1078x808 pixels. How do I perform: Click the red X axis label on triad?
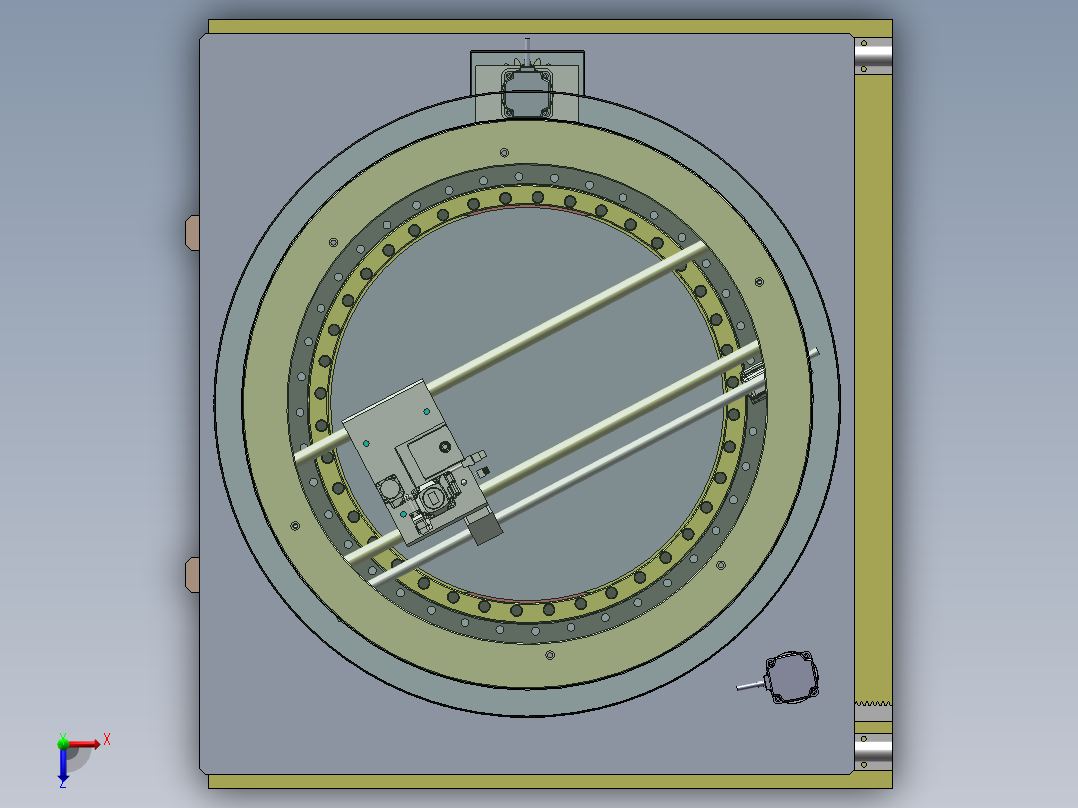[x=107, y=740]
